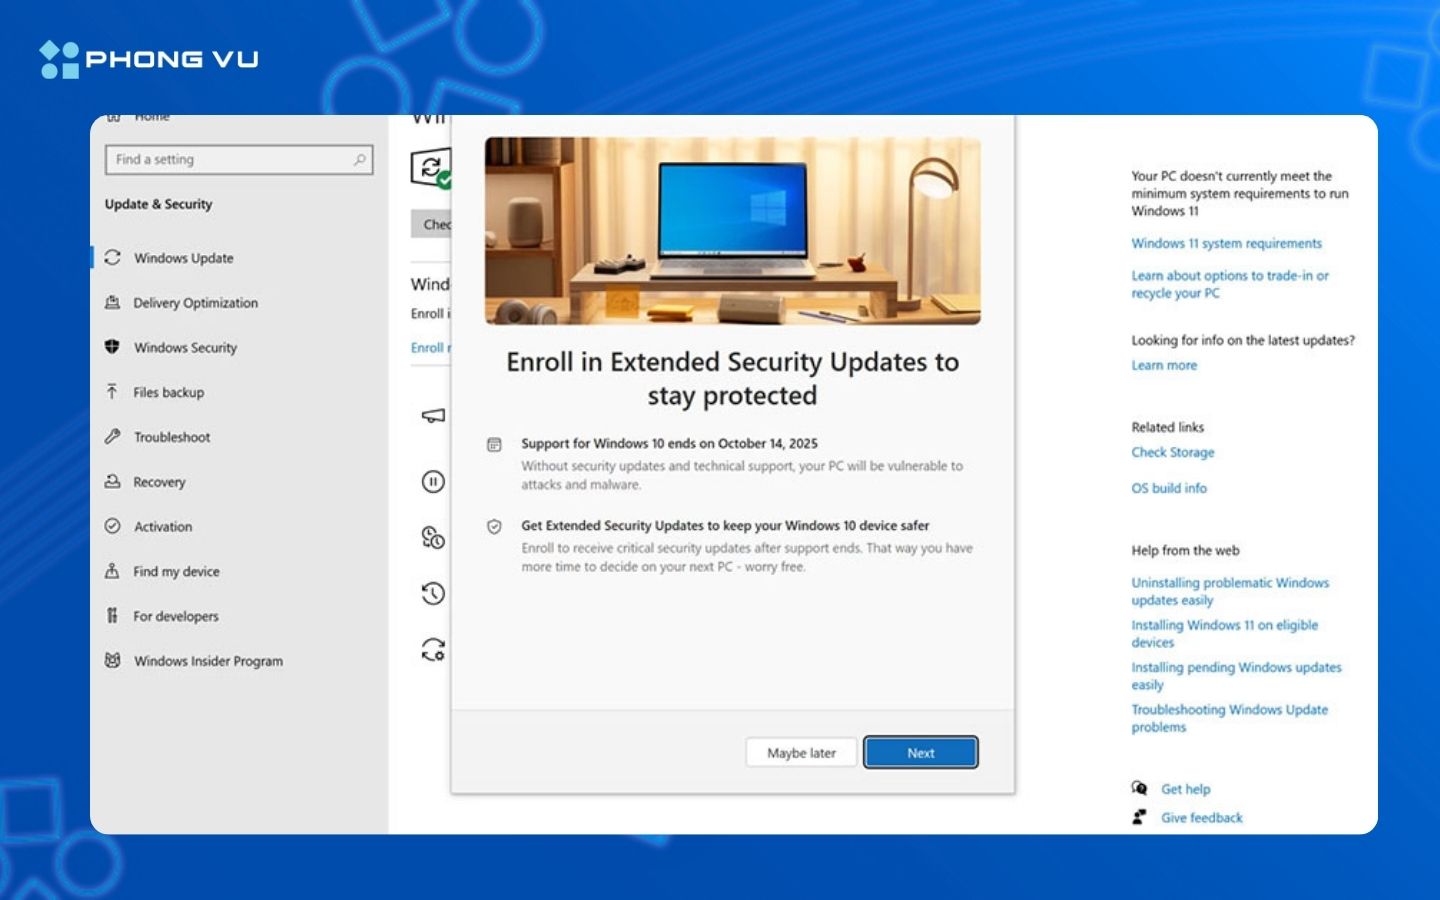Click the For developers icon
Screen dimensions: 1440x900
(x=113, y=615)
